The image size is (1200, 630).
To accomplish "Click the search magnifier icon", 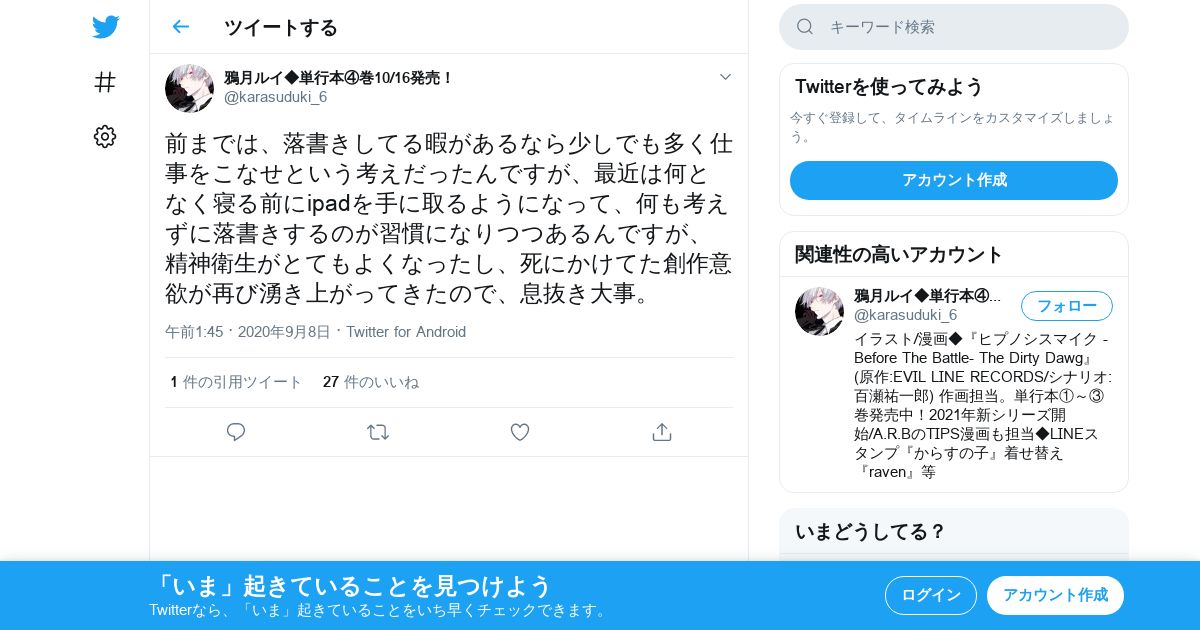I will point(805,27).
